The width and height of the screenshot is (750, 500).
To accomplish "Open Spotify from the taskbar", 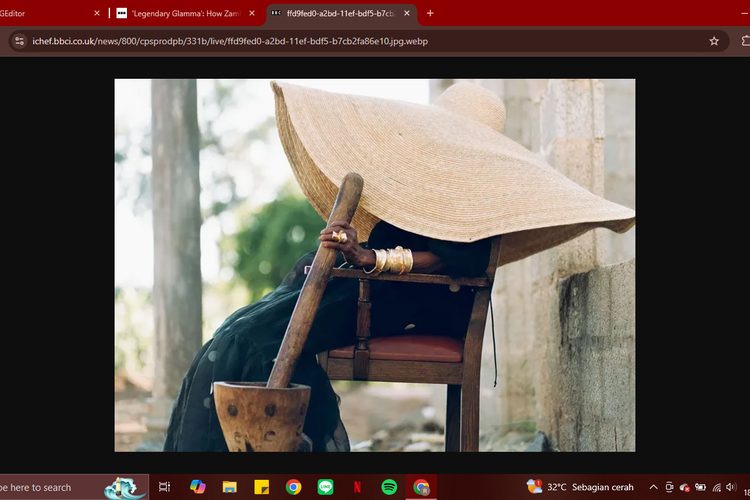I will (x=389, y=487).
